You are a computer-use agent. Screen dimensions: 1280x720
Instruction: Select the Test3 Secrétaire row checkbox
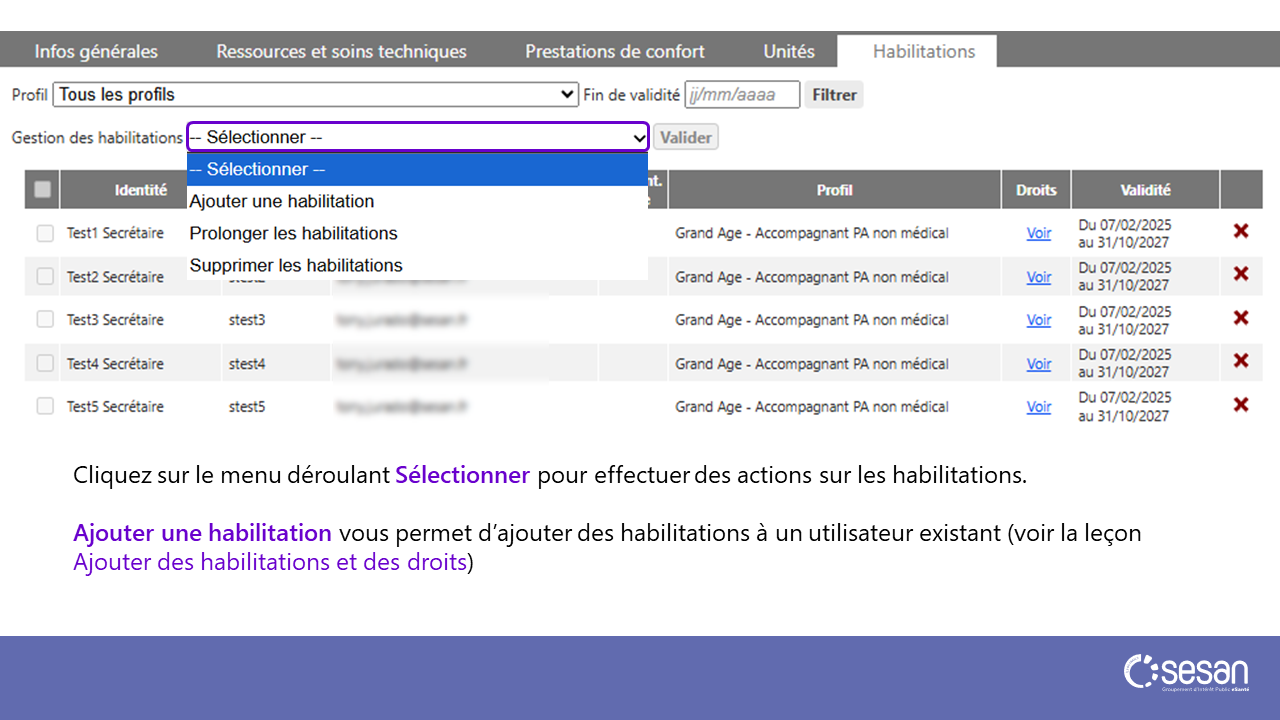tap(45, 319)
